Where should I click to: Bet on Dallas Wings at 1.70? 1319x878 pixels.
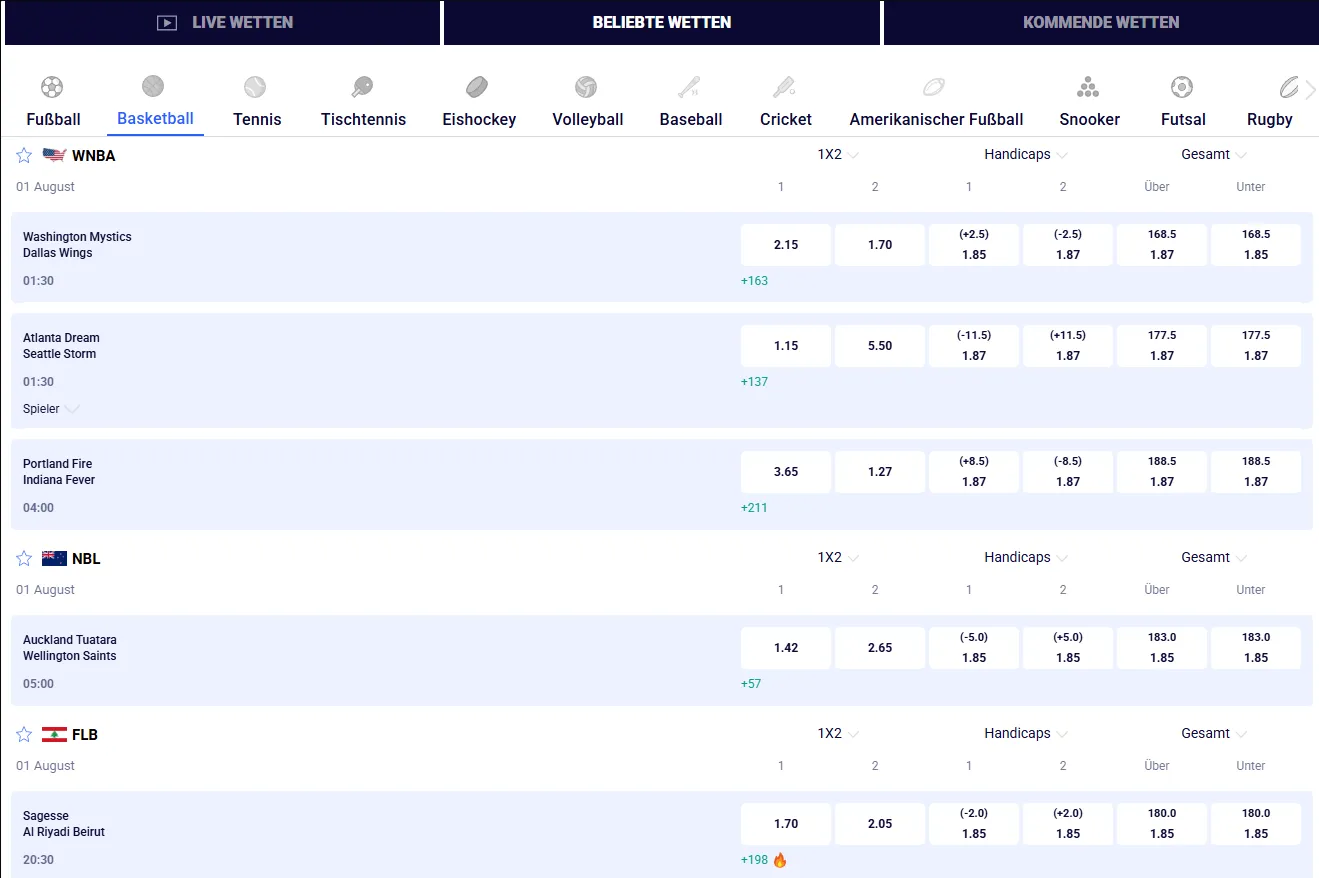point(880,245)
